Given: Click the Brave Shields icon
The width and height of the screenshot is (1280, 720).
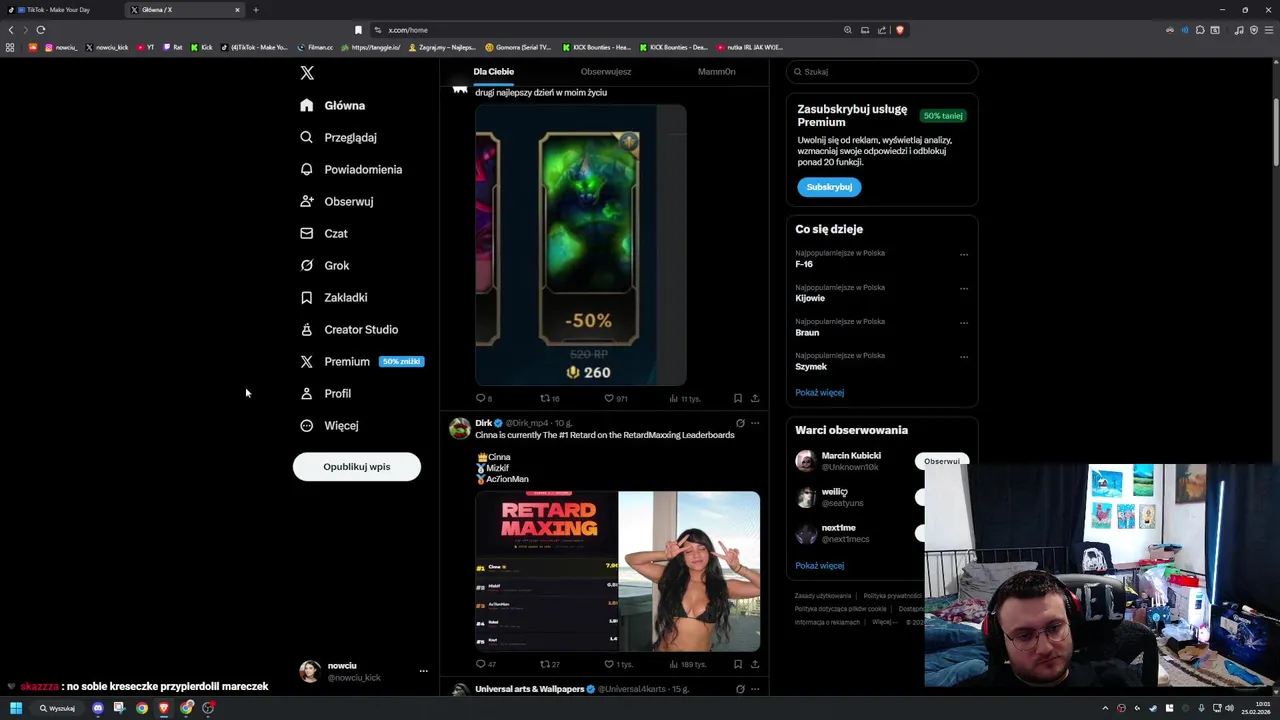Looking at the screenshot, I should click(x=900, y=30).
